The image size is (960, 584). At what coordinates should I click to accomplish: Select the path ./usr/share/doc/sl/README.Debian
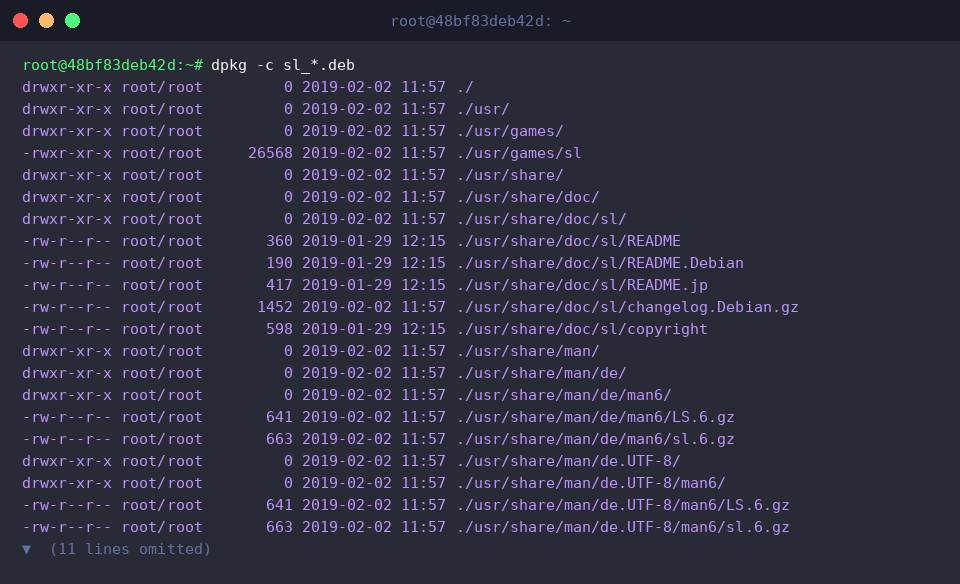click(600, 263)
